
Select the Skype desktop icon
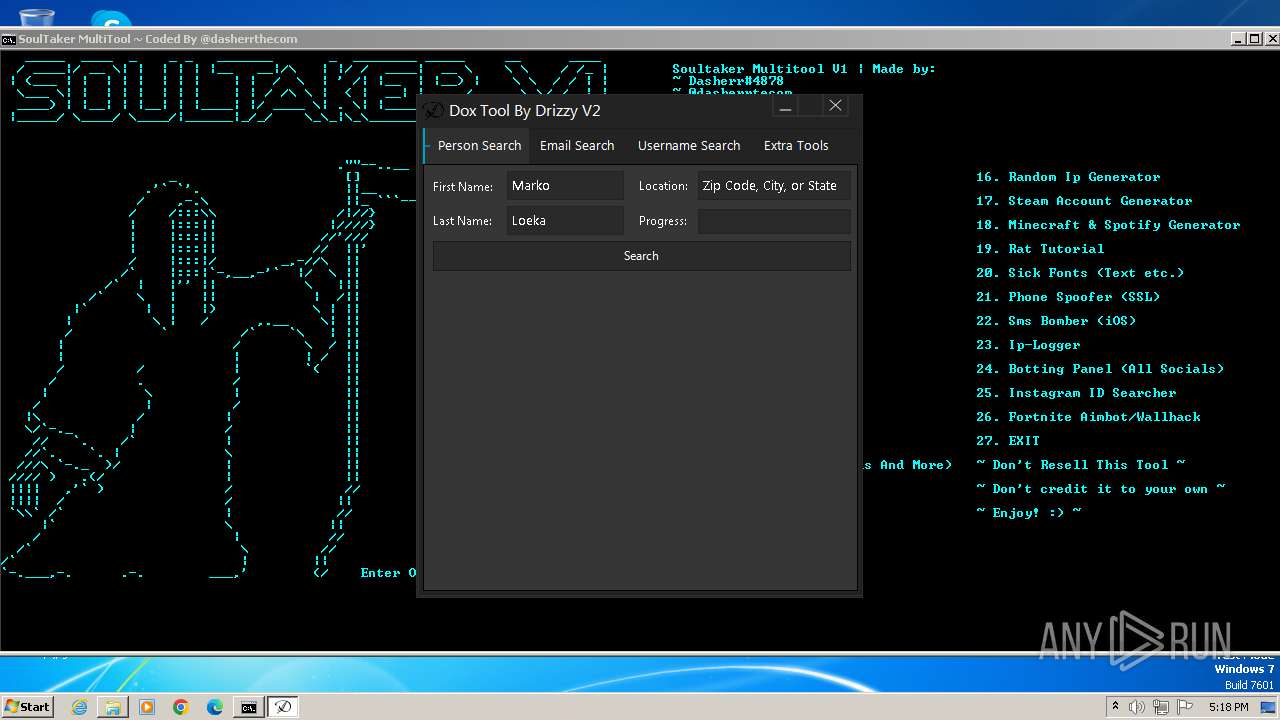[111, 18]
